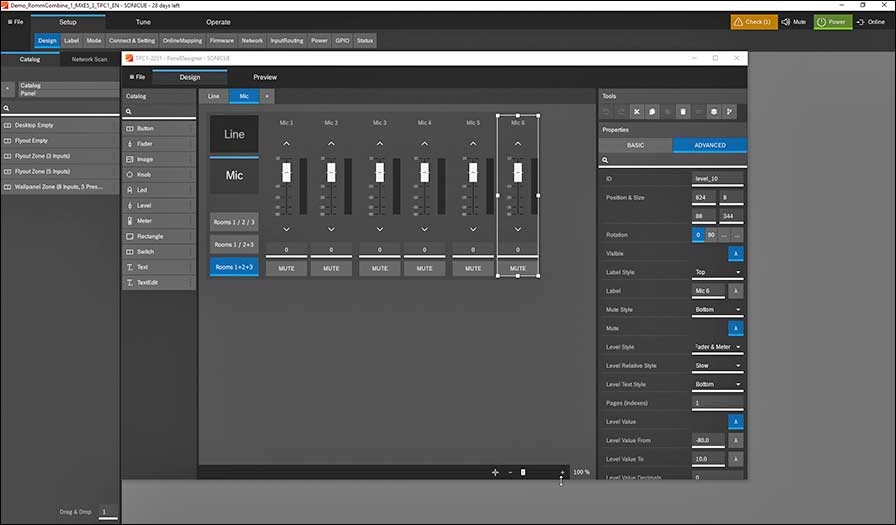This screenshot has height=525, width=896.
Task: Click the Rooms 1 / 2+3 button
Action: point(234,244)
